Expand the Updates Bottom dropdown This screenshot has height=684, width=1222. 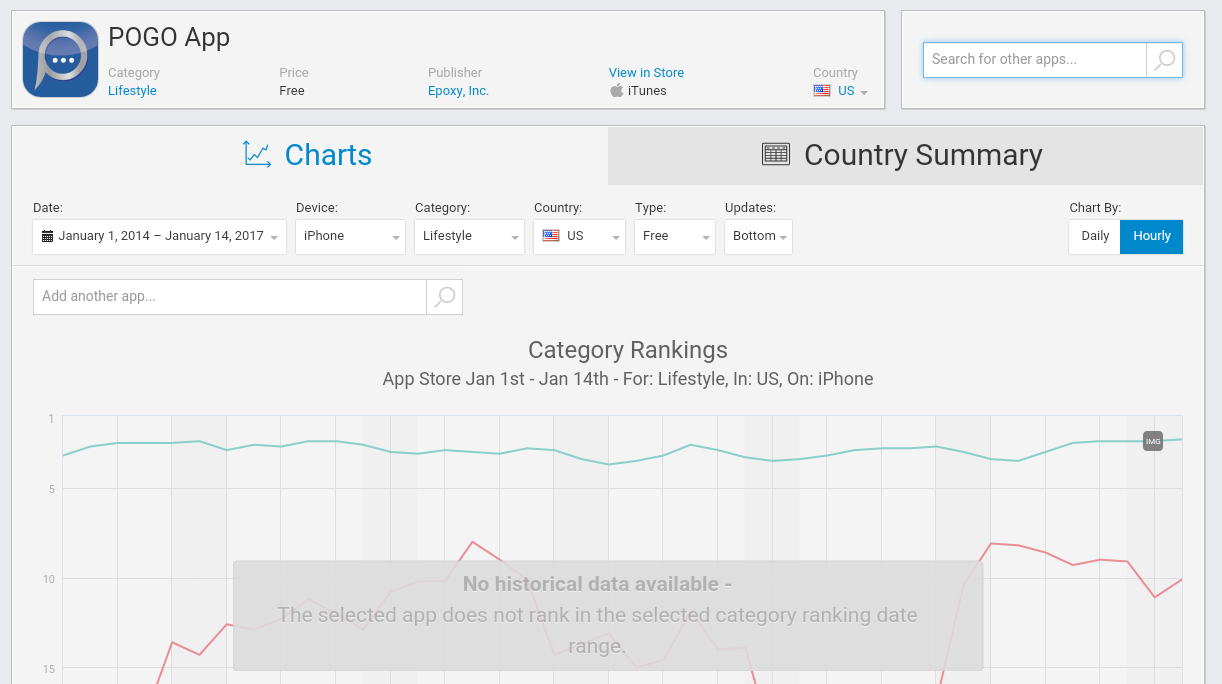coord(758,237)
